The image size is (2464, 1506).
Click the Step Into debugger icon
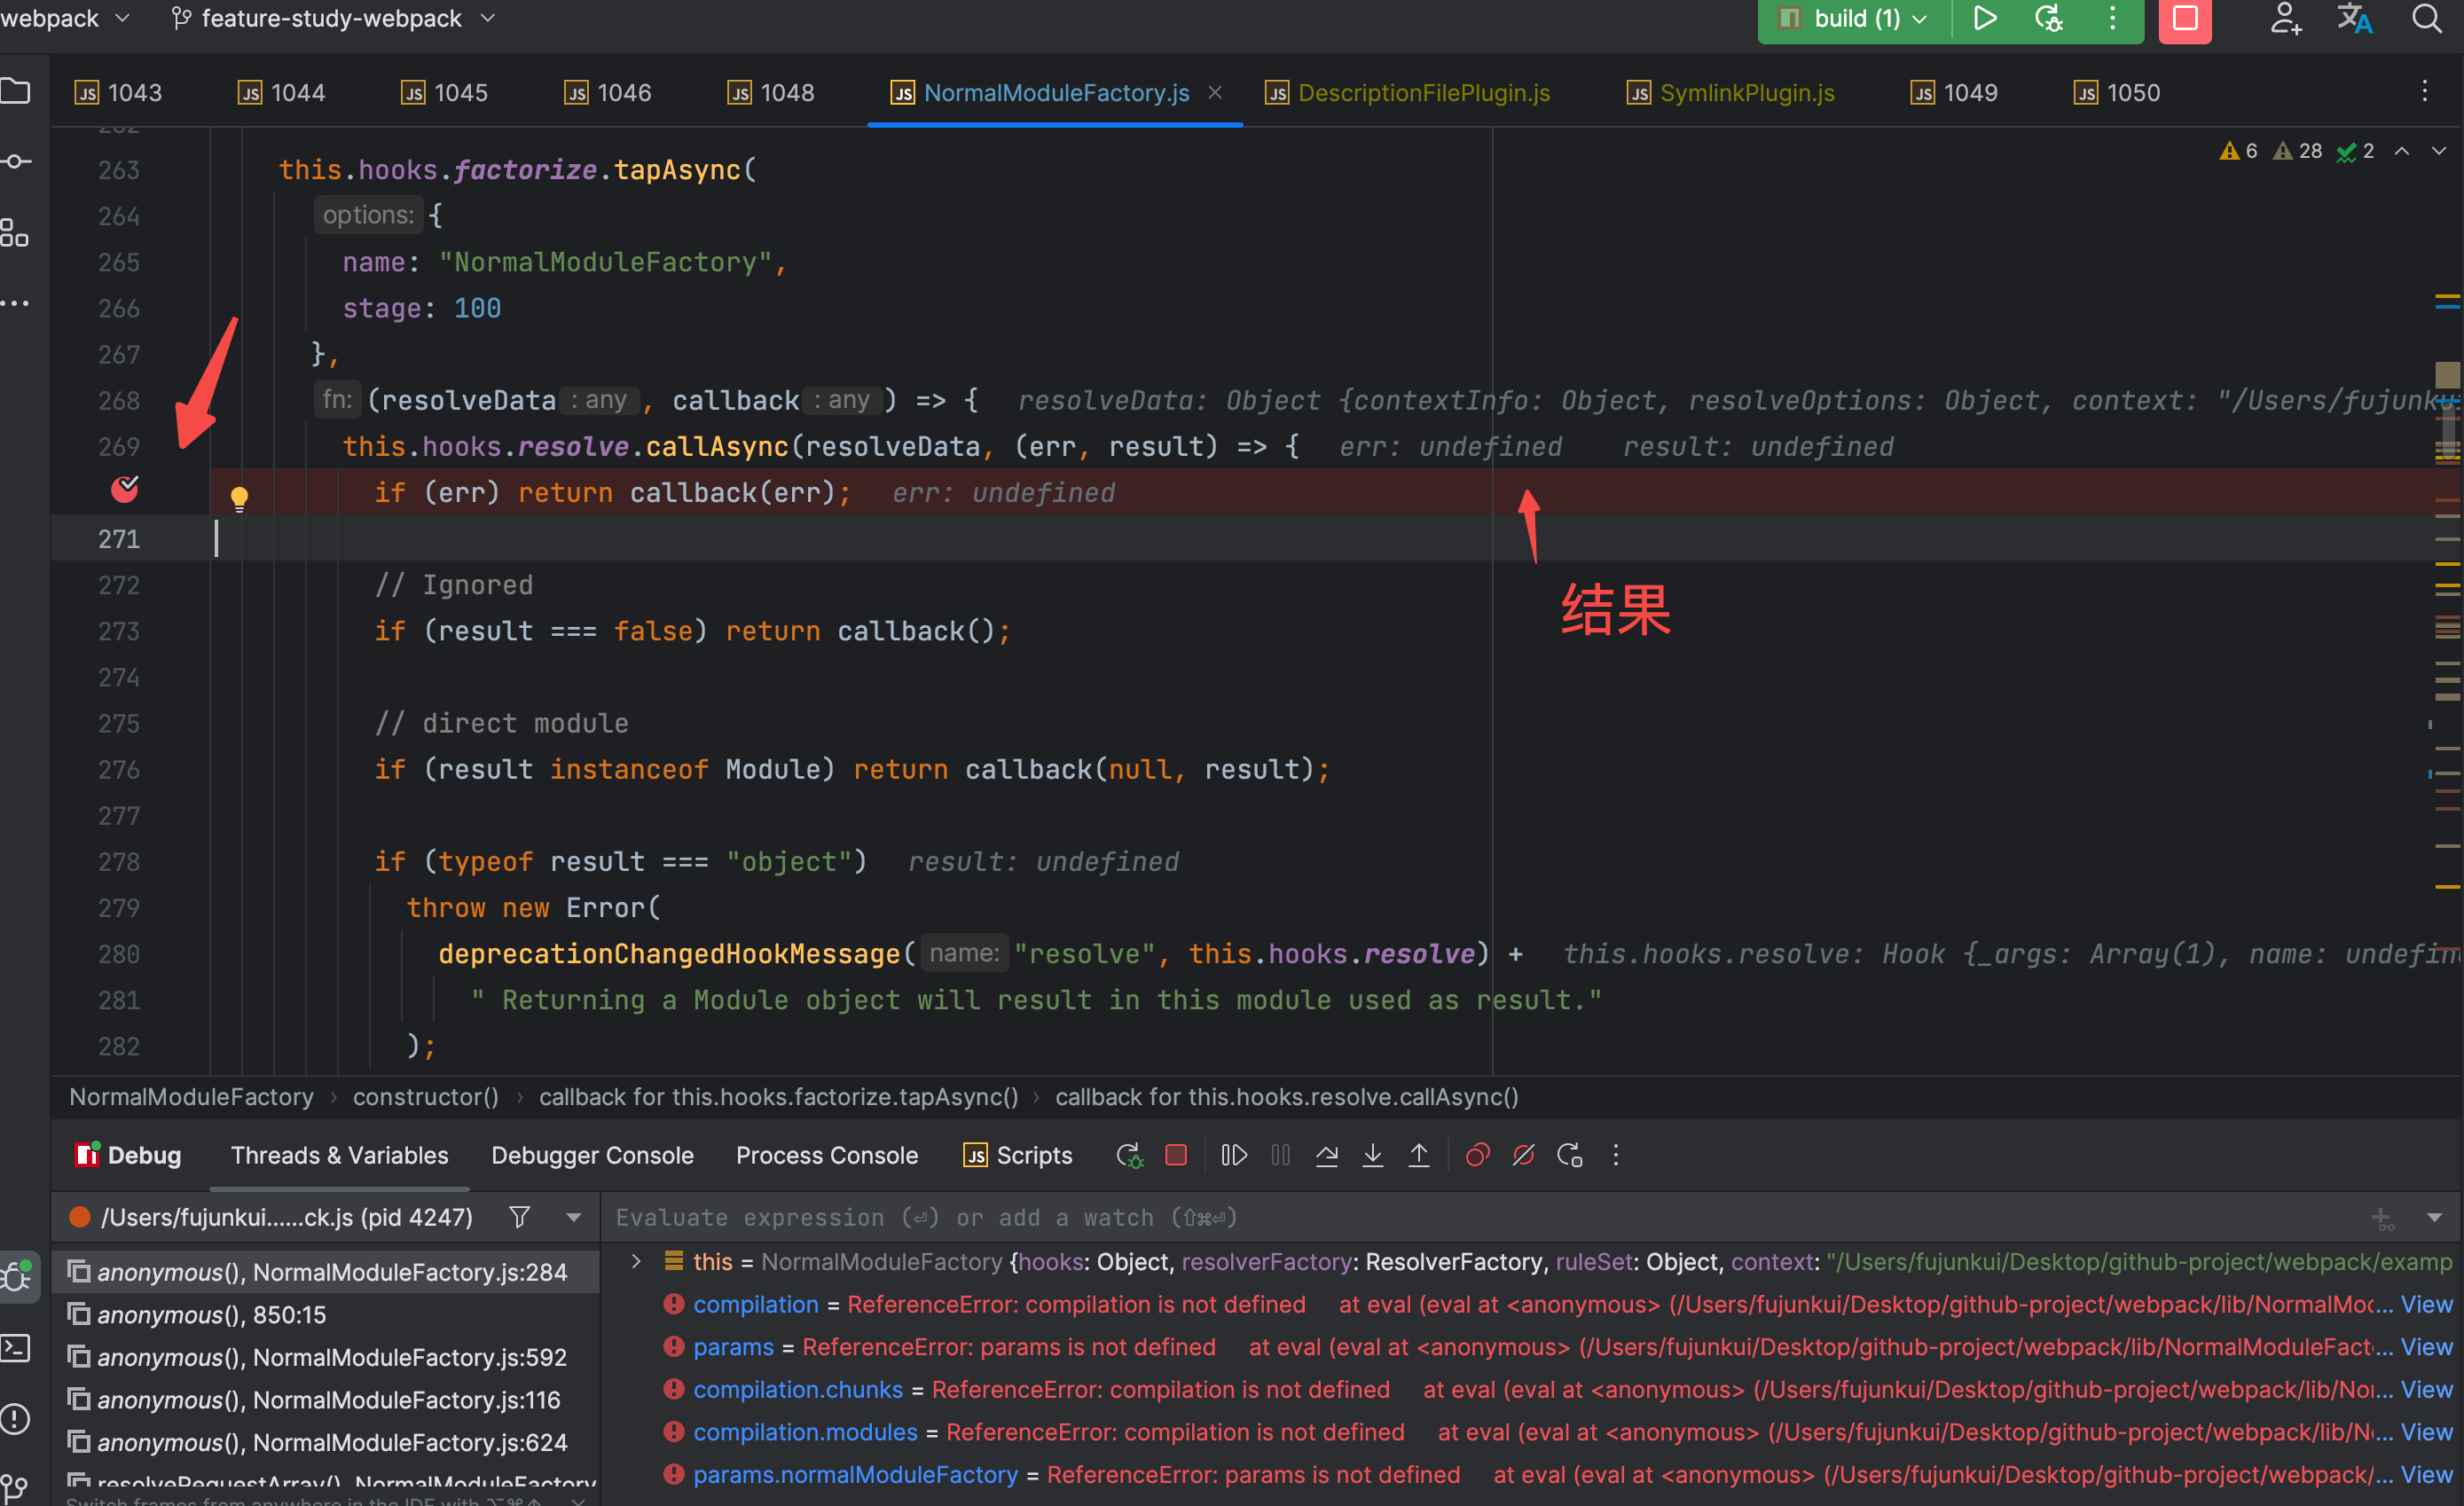[x=1373, y=1155]
